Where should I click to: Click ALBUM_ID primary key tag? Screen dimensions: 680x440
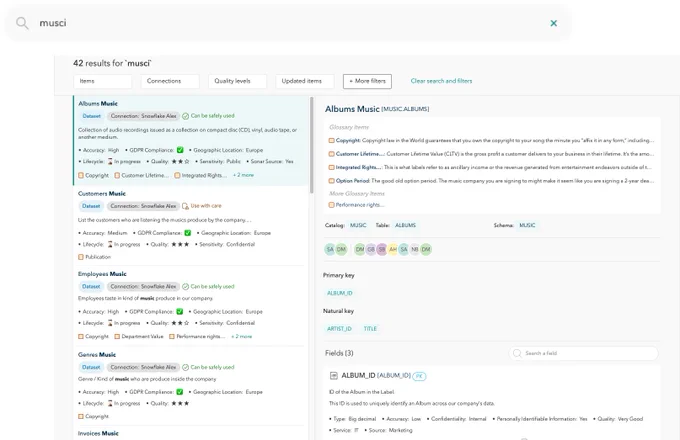click(340, 293)
